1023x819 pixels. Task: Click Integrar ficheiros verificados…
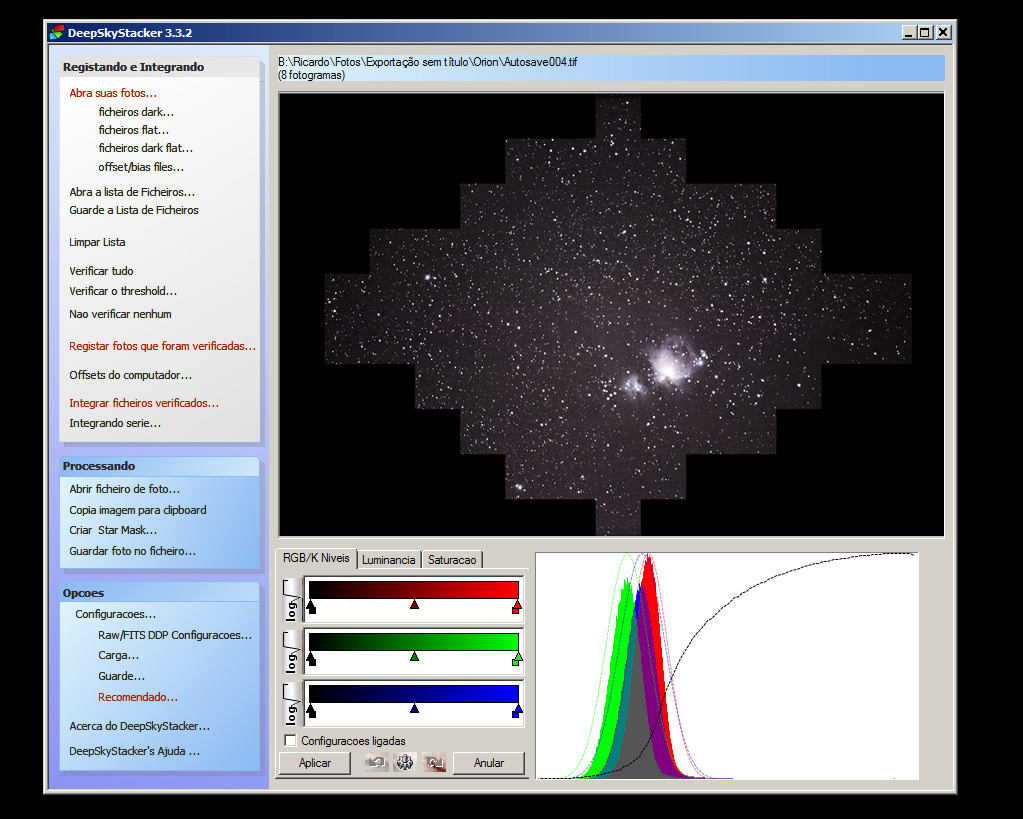tap(144, 403)
